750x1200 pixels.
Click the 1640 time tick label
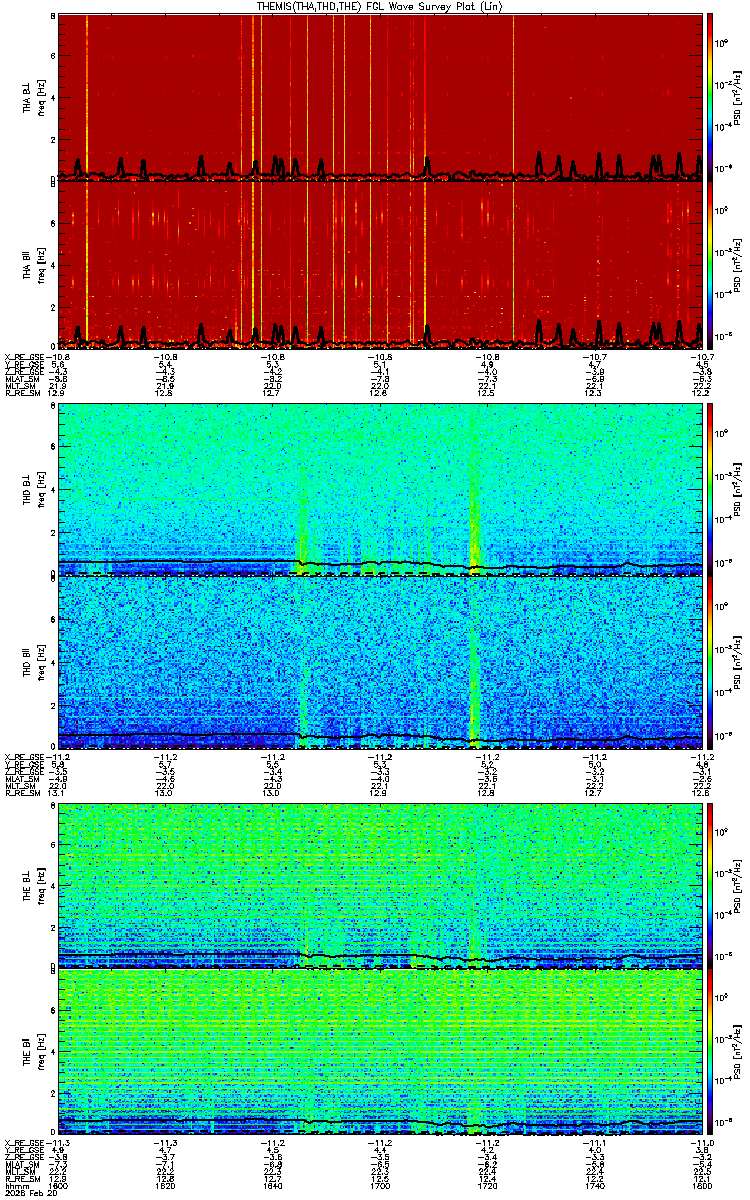tap(273, 1186)
